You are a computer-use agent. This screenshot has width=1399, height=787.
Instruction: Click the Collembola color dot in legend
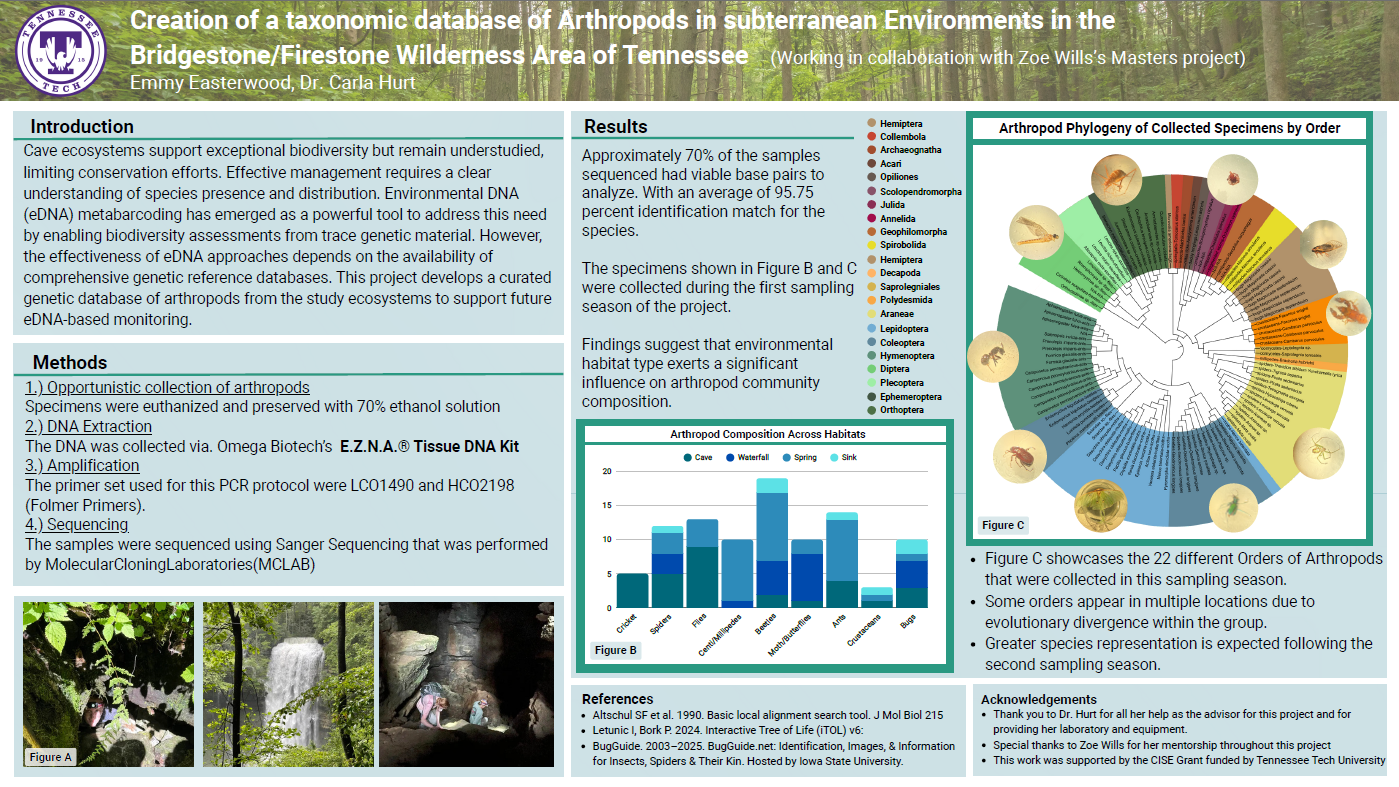click(872, 137)
